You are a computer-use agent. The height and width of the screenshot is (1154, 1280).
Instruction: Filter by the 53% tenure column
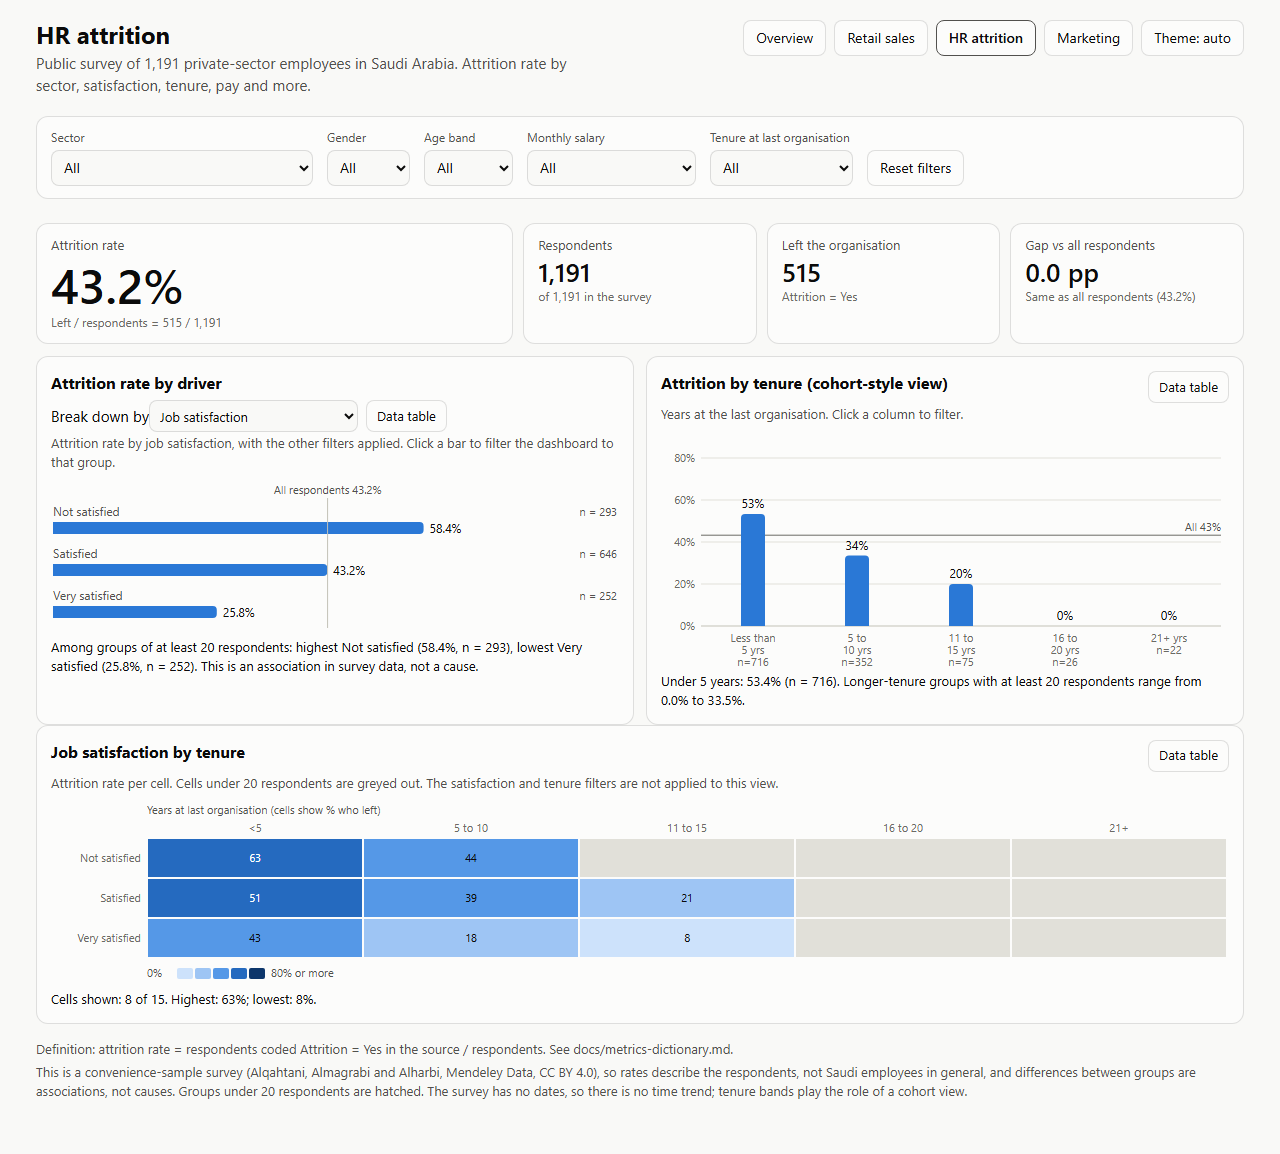[753, 570]
